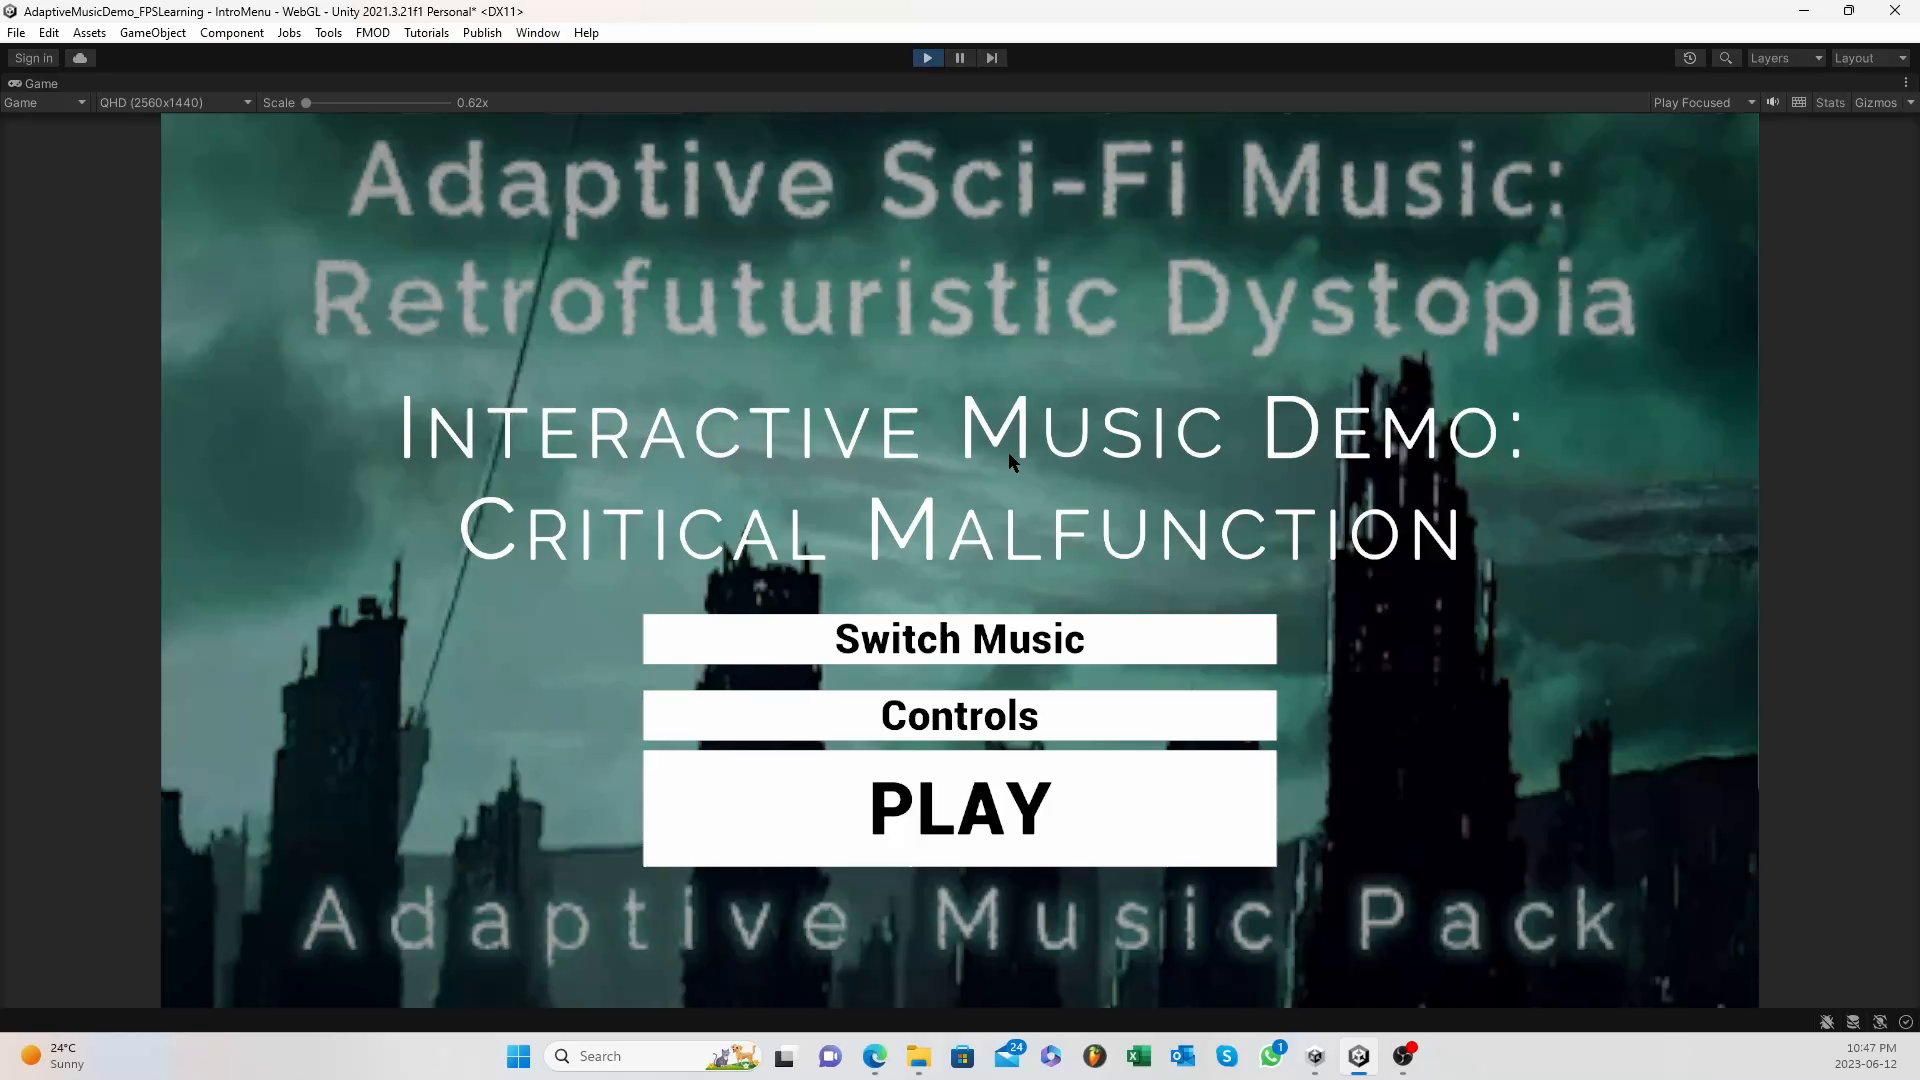
Task: Open the weather widget showing 24°C Sunny
Action: (x=52, y=1056)
